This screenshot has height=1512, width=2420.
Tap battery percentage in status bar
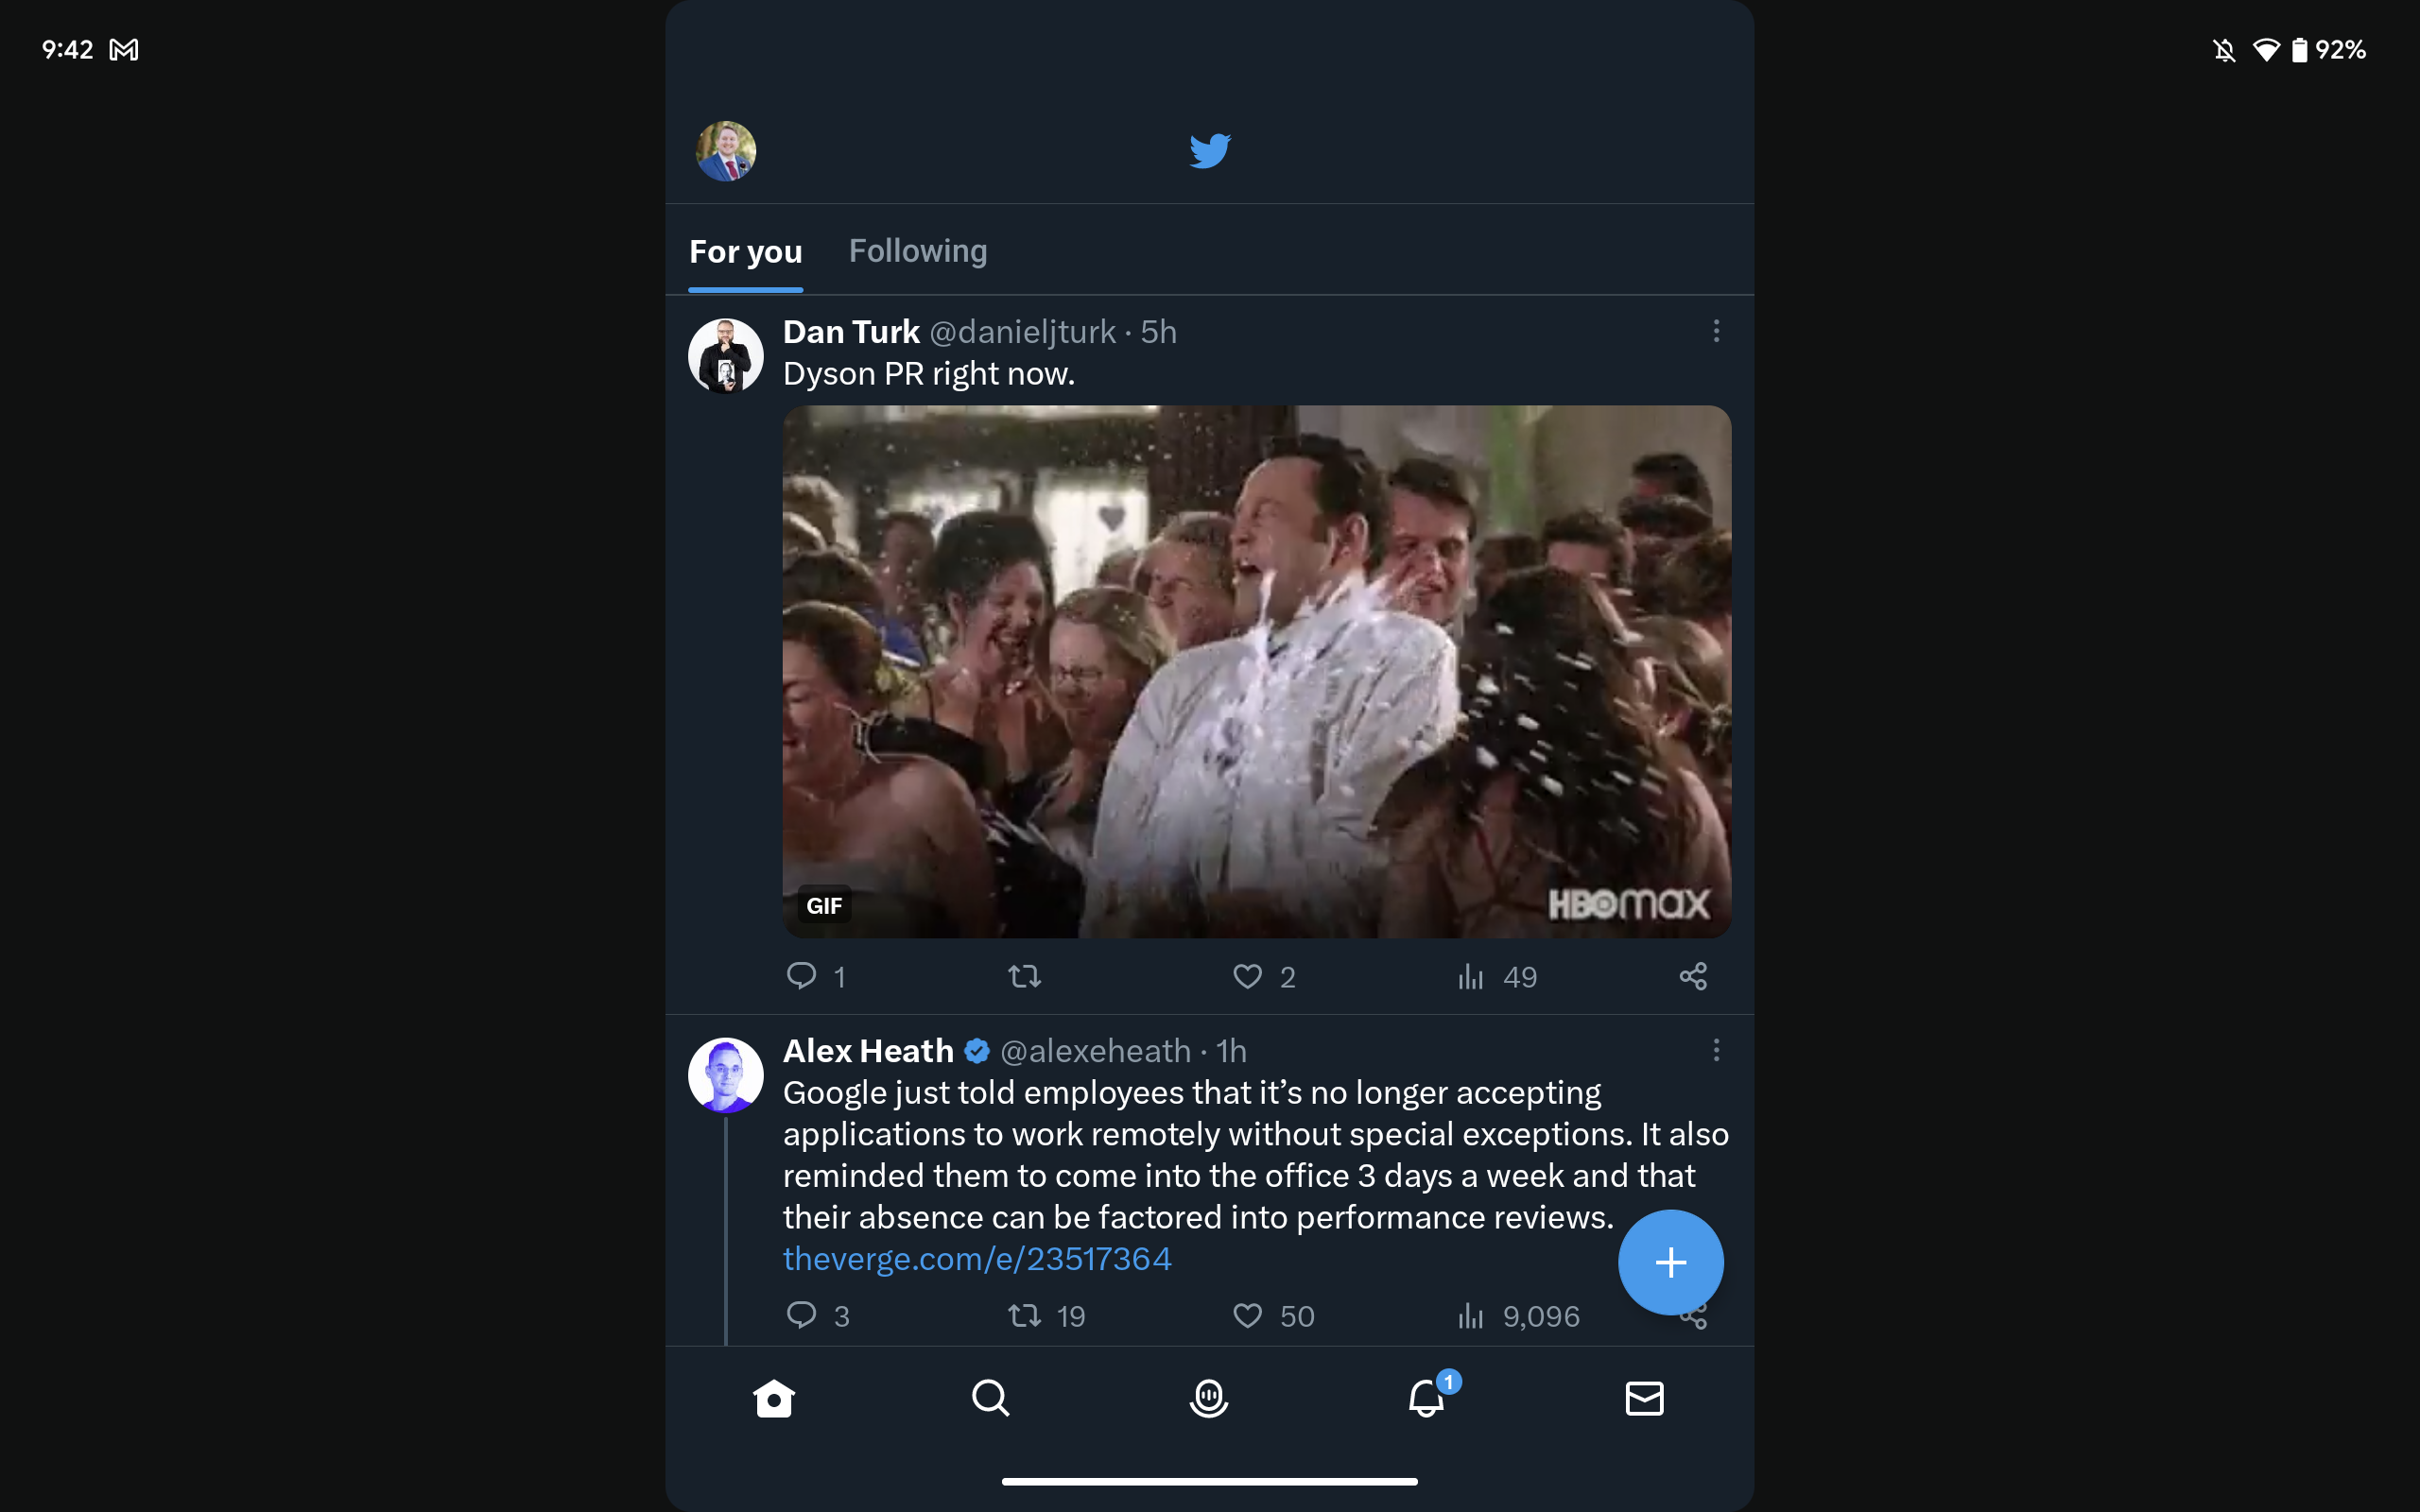[2345, 47]
